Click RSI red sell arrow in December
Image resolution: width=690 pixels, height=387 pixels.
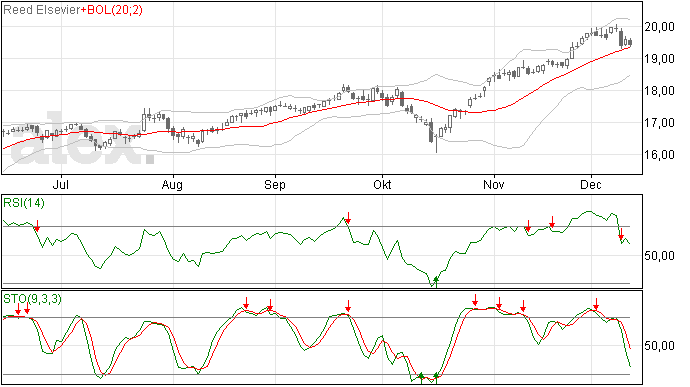pyautogui.click(x=621, y=234)
